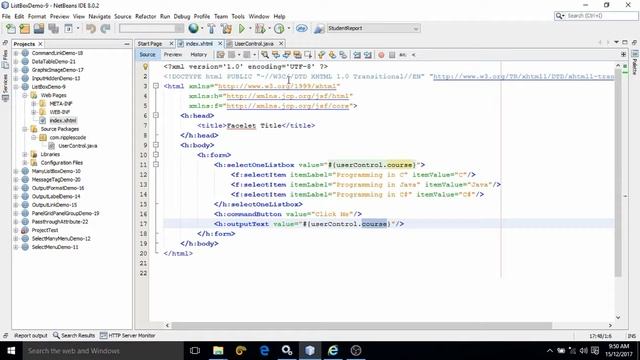
Task: Open the Navigate menu
Action: 100,16
